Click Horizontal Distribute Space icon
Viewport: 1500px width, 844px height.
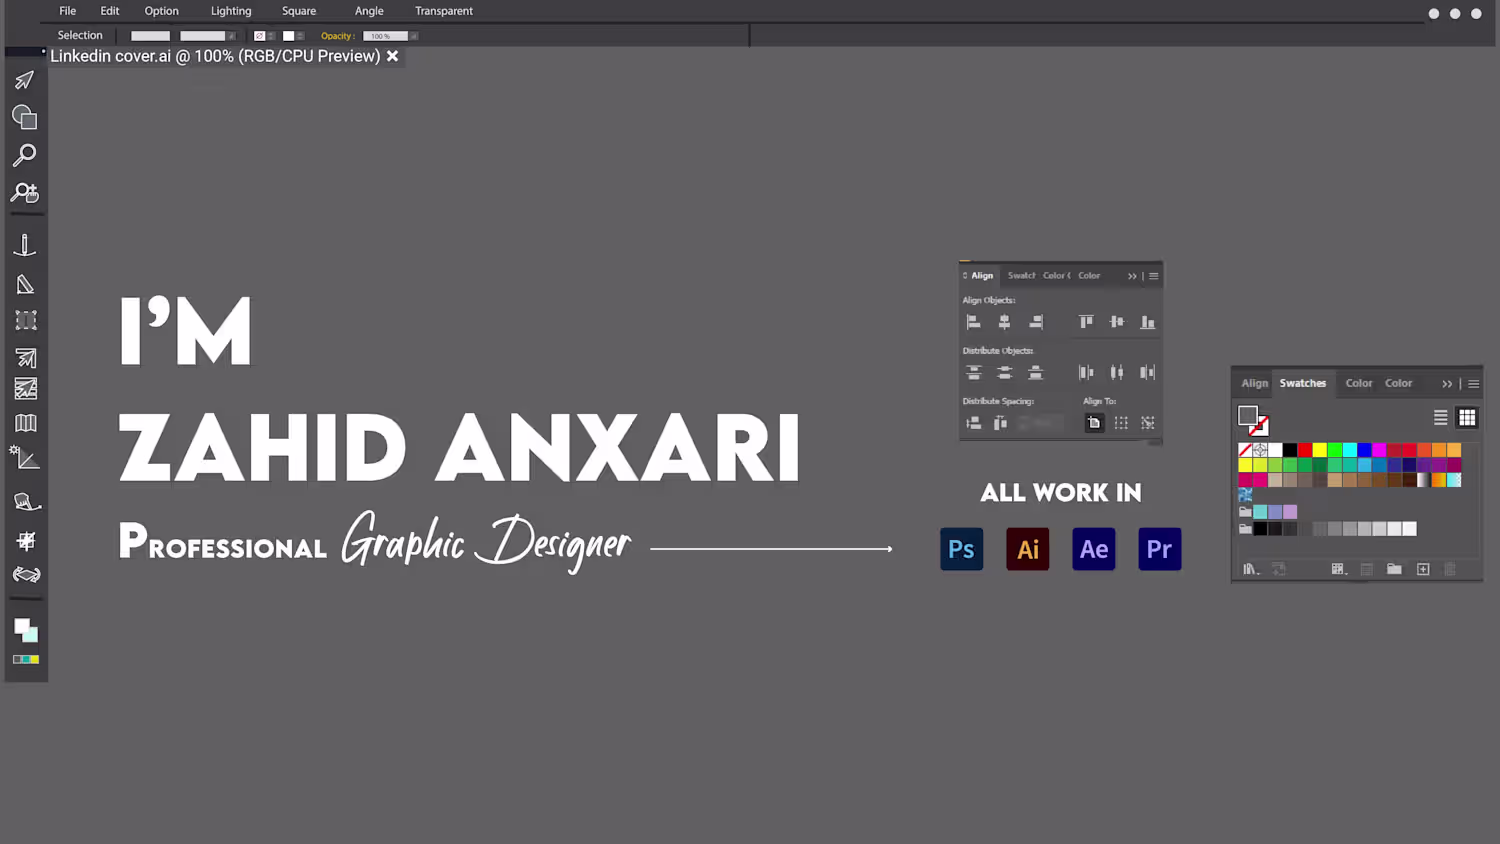click(x=1000, y=423)
